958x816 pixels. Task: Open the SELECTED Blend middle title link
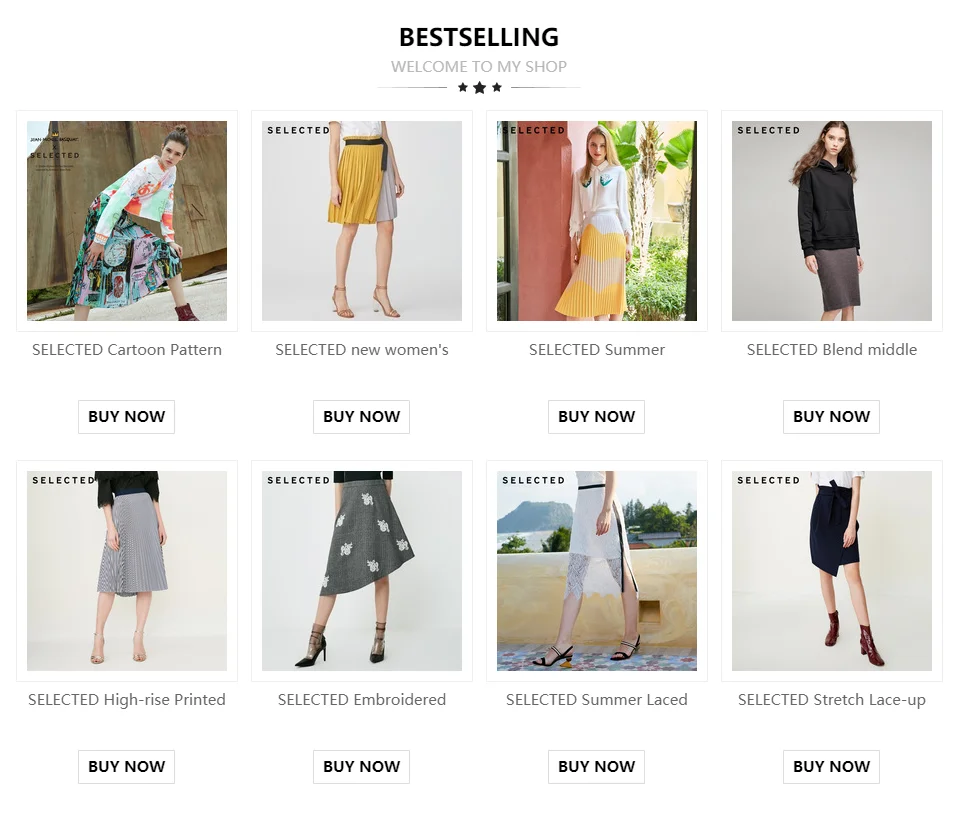[x=832, y=350]
